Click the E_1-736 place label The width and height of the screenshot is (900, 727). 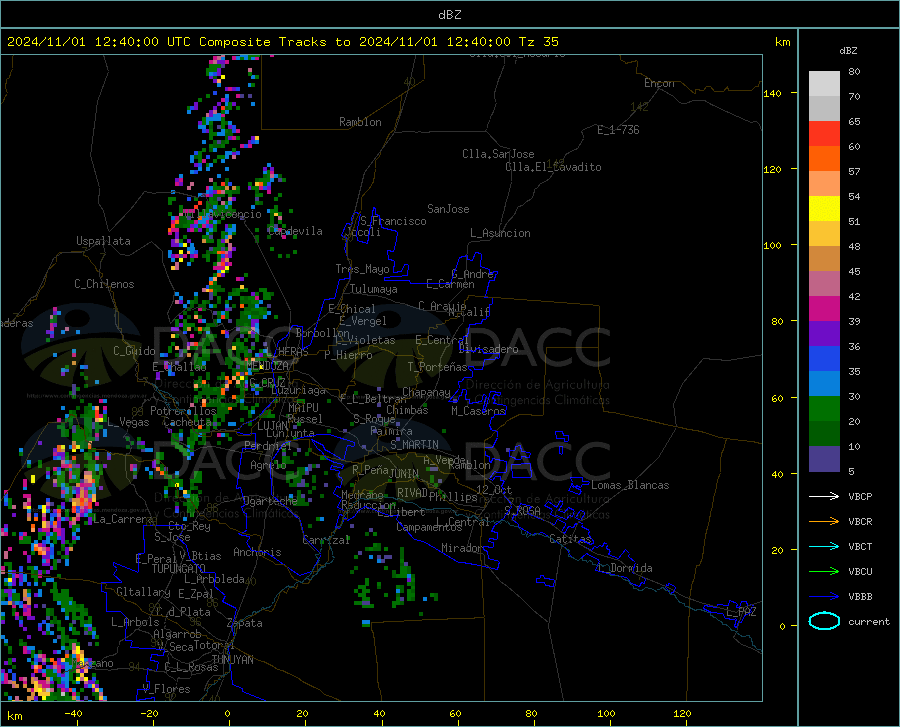coord(618,130)
